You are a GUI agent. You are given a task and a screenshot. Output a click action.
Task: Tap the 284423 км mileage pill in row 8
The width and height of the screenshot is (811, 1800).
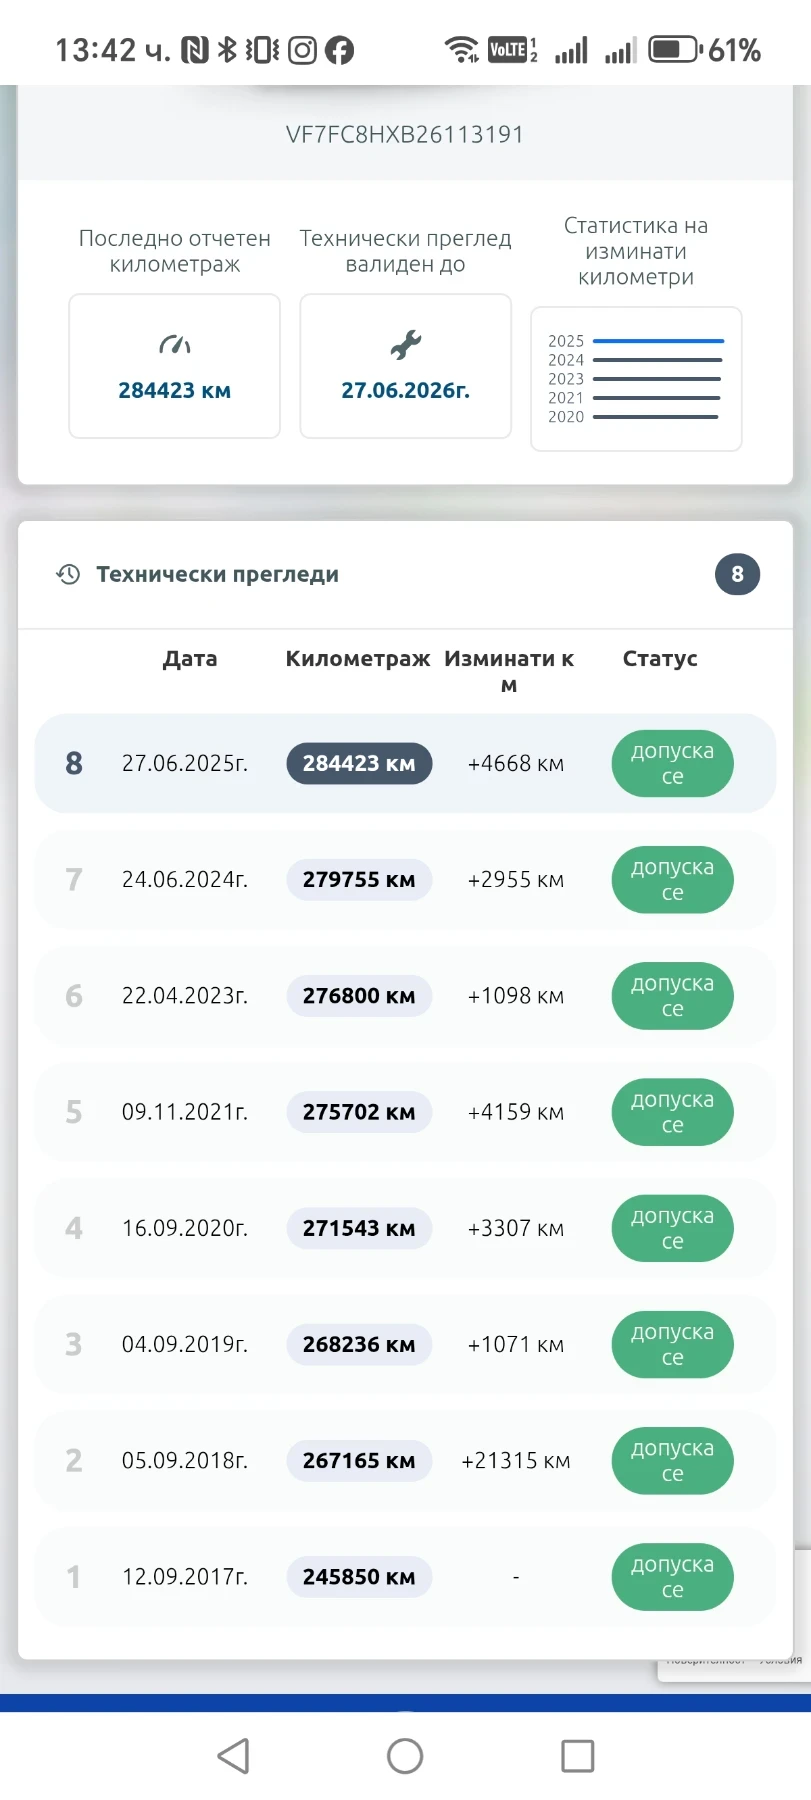(x=359, y=764)
